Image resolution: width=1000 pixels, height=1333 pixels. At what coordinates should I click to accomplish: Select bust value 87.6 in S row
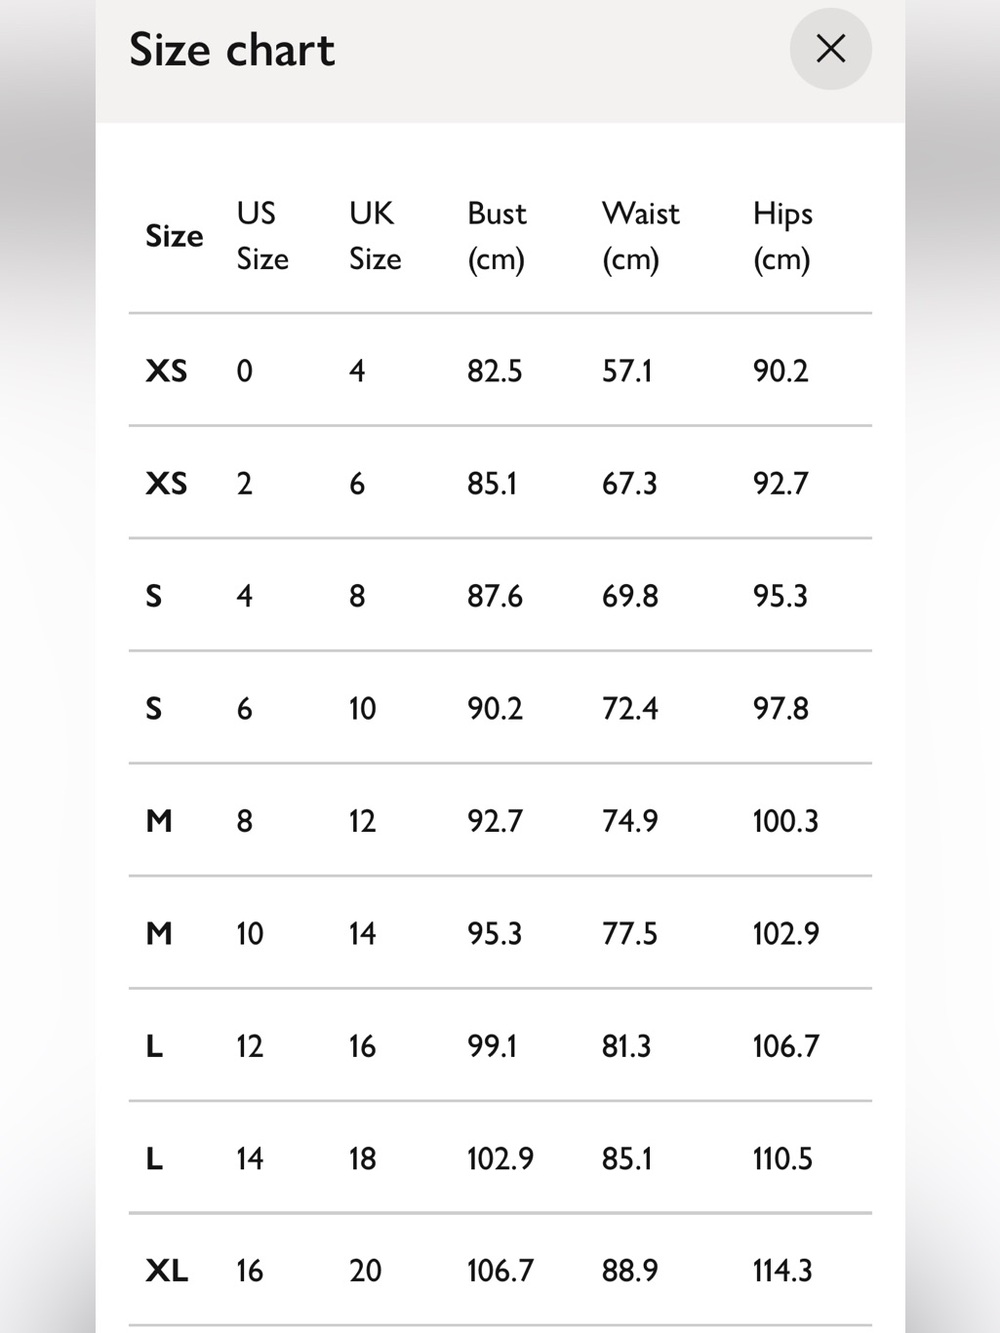coord(495,596)
